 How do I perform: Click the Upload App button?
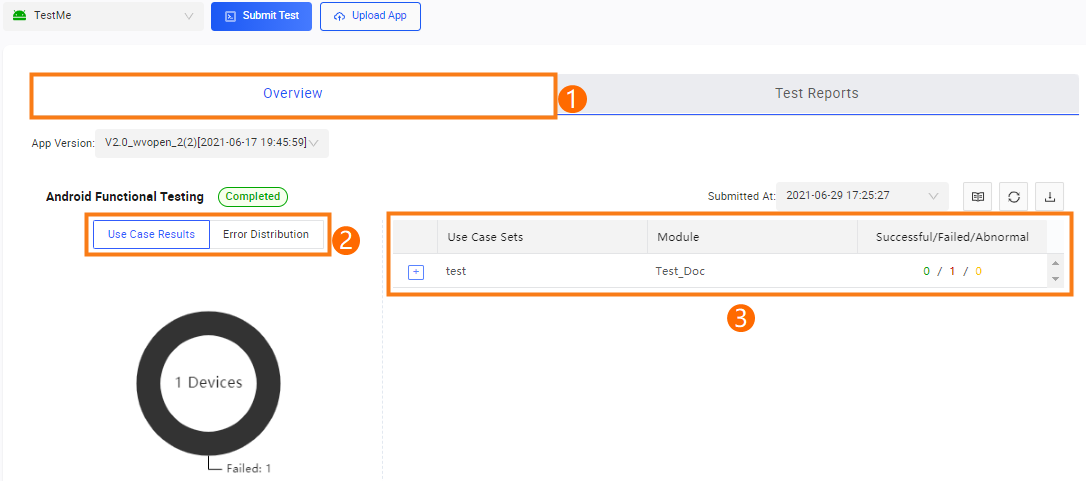[370, 16]
